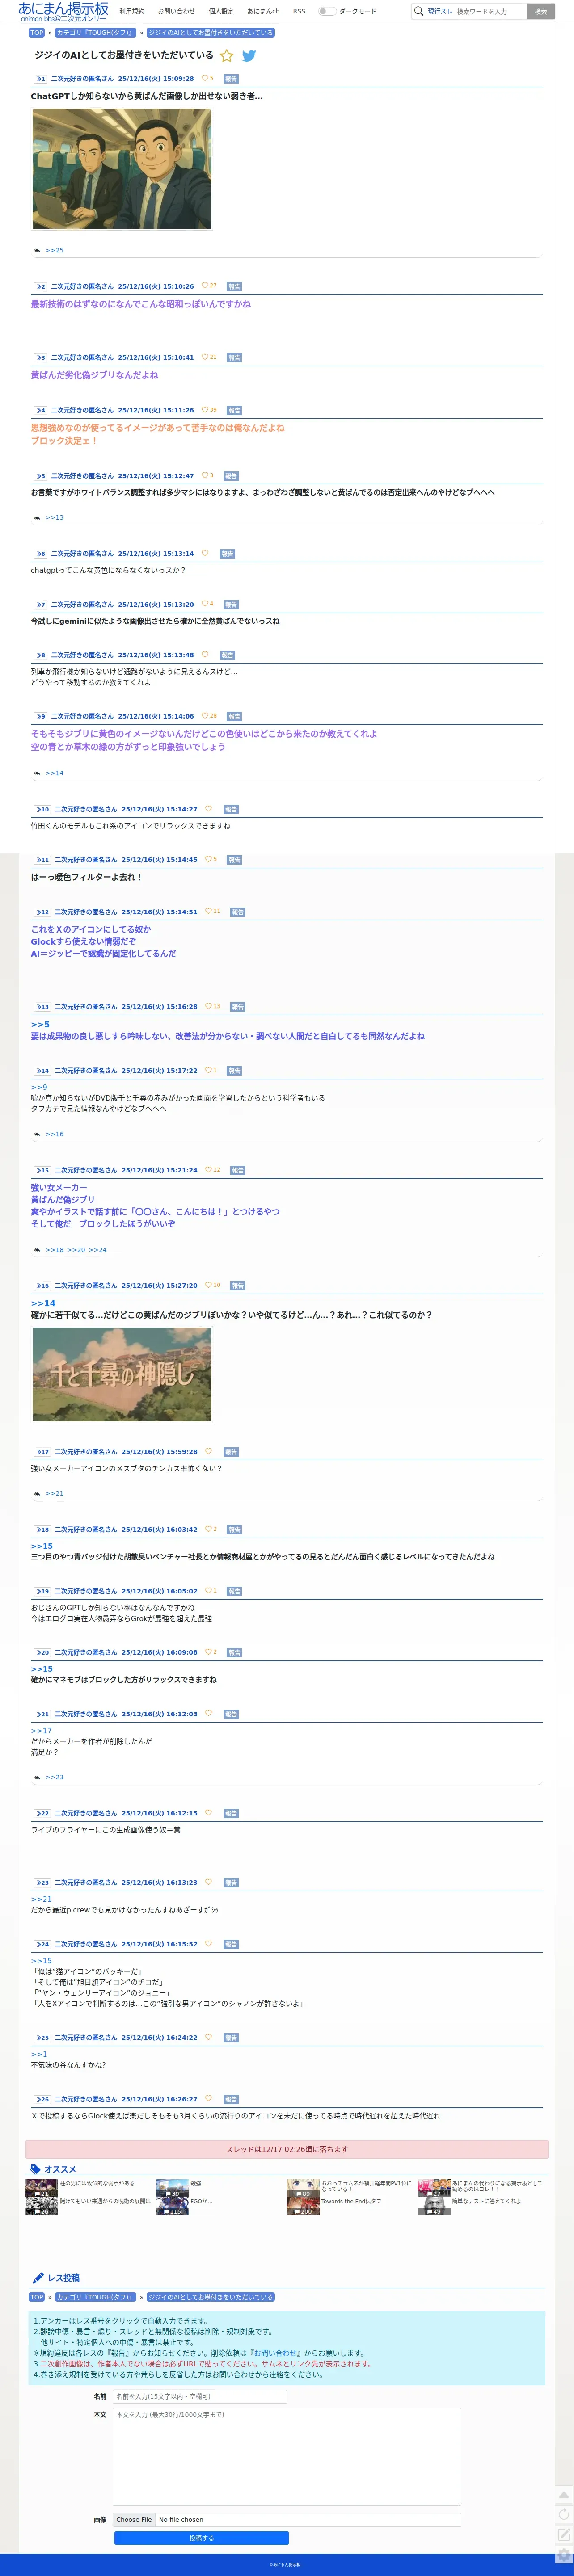Image resolution: width=574 pixels, height=2576 pixels.
Task: Click the Choose File button
Action: pos(134,2520)
